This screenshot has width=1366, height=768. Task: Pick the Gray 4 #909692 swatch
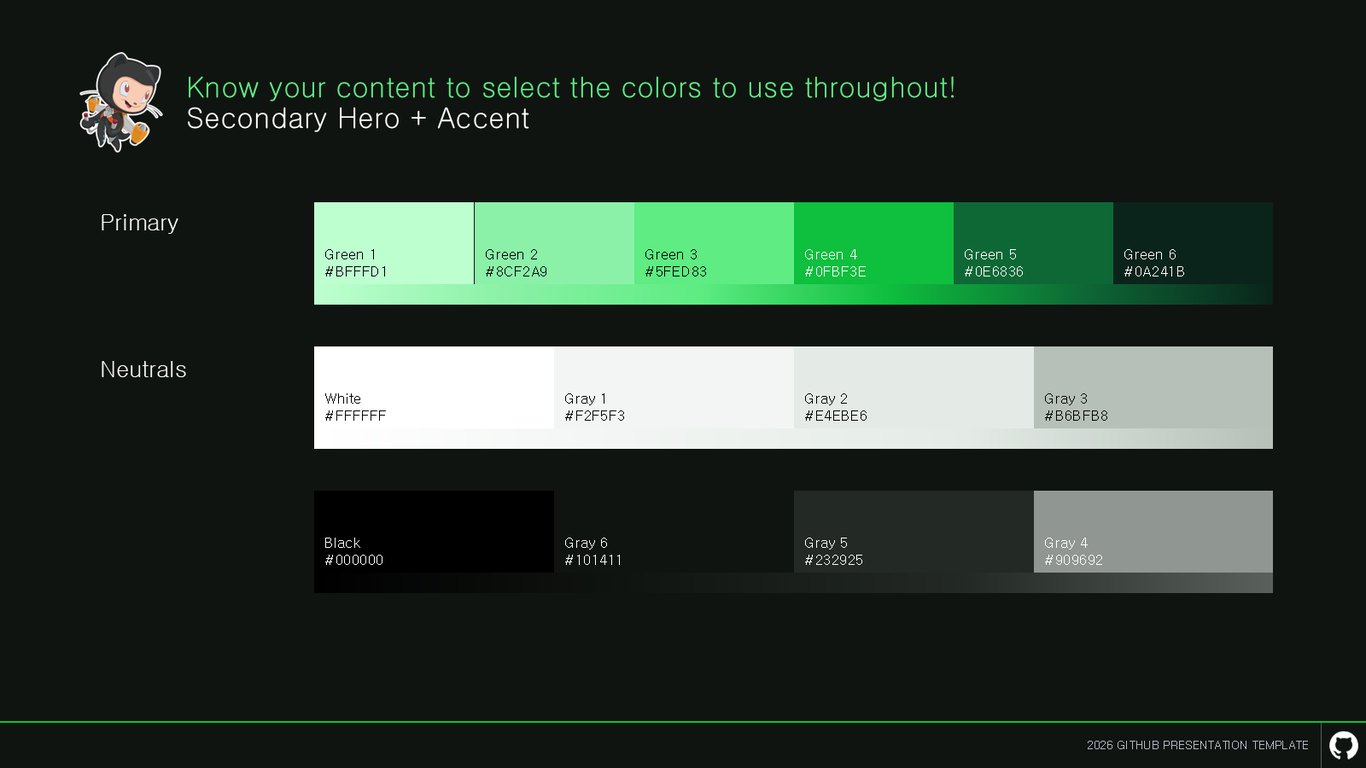click(1153, 531)
